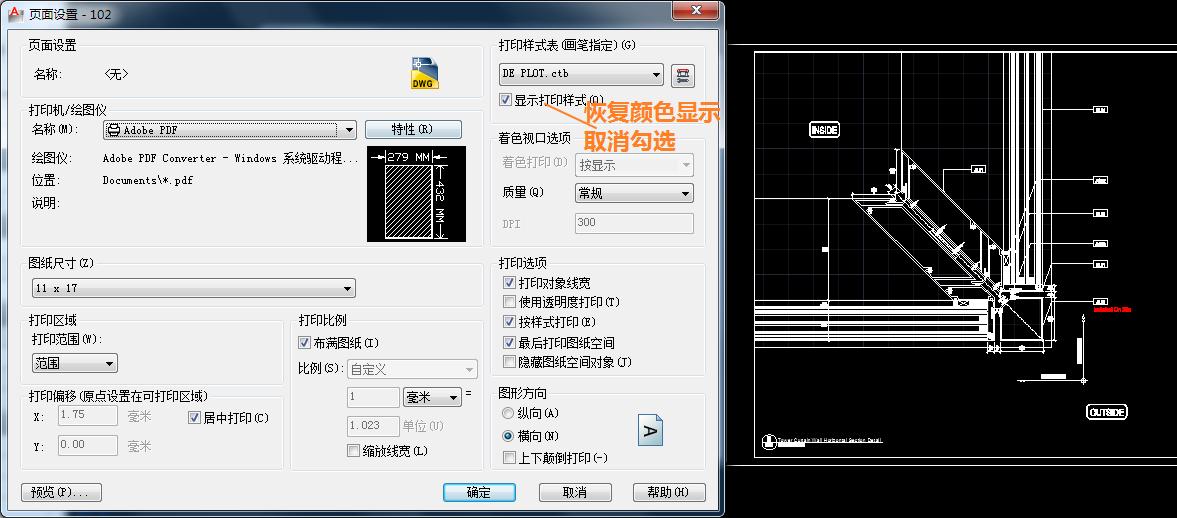Toggle 居中打印 checkbox
This screenshot has height=518, width=1177.
pyautogui.click(x=194, y=417)
